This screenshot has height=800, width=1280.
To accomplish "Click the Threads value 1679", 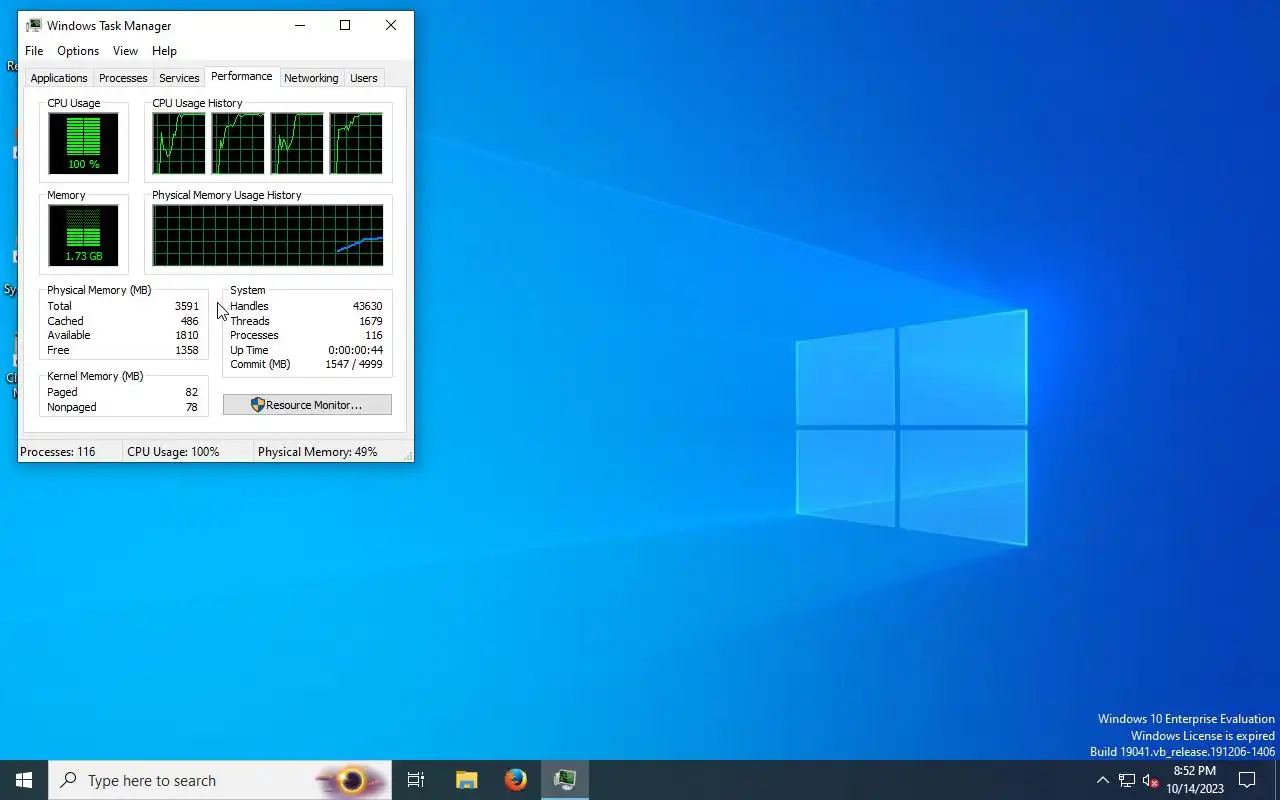I will click(x=370, y=321).
